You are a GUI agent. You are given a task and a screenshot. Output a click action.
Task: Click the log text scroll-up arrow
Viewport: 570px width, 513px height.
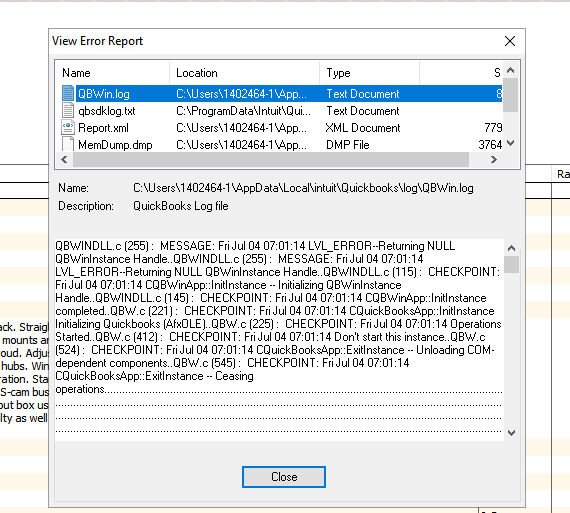pos(511,248)
